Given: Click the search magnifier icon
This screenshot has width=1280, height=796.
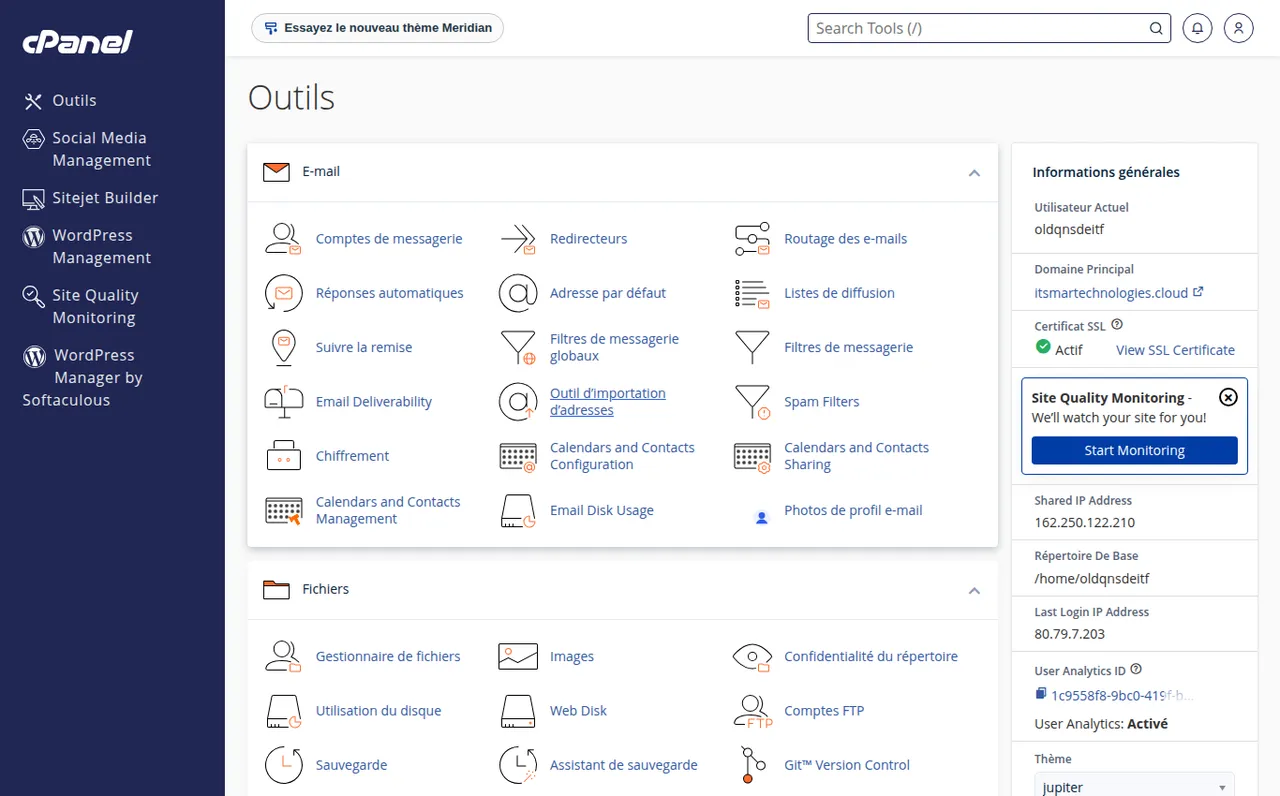Looking at the screenshot, I should [x=1156, y=28].
